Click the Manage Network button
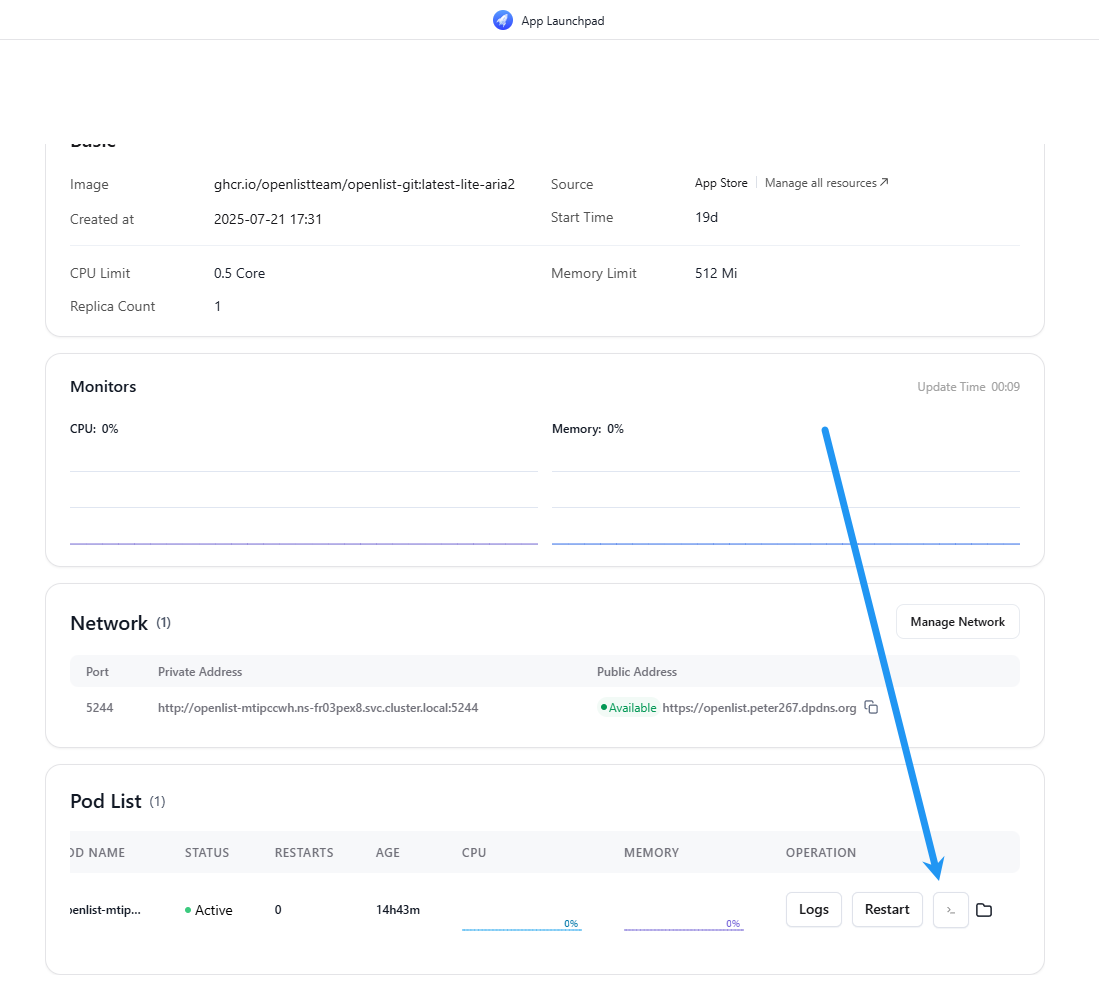 pos(957,622)
